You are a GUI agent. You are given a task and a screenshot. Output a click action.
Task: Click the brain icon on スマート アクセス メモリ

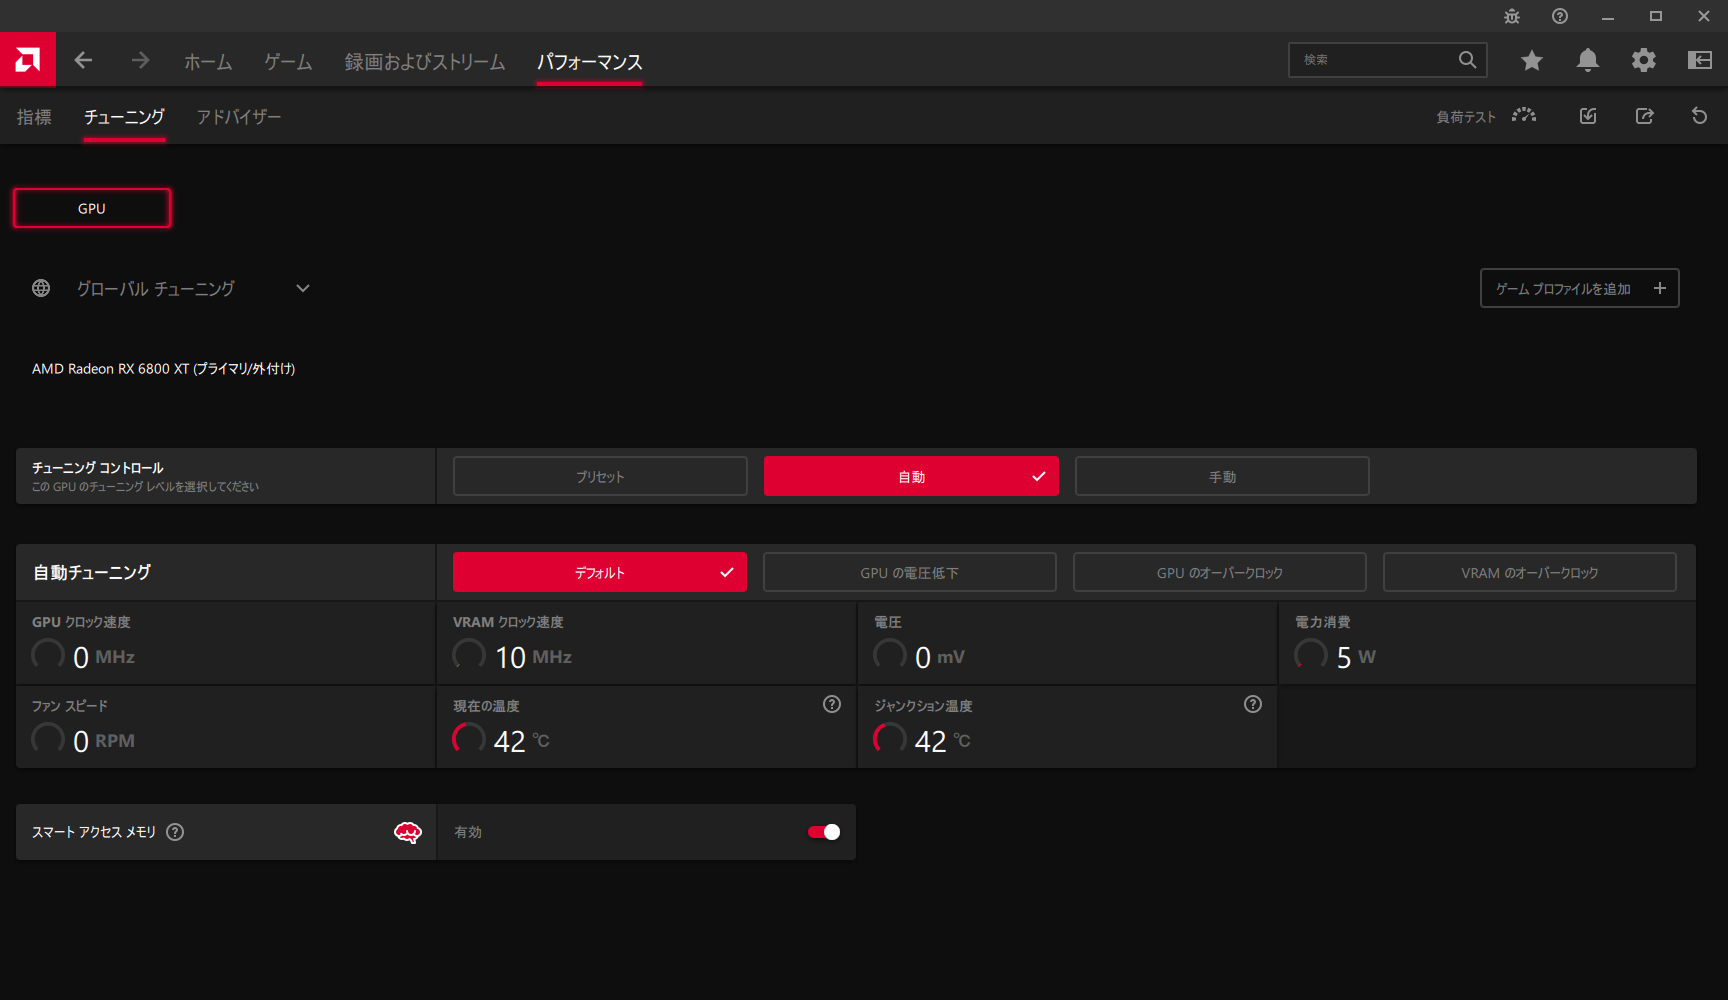click(408, 832)
